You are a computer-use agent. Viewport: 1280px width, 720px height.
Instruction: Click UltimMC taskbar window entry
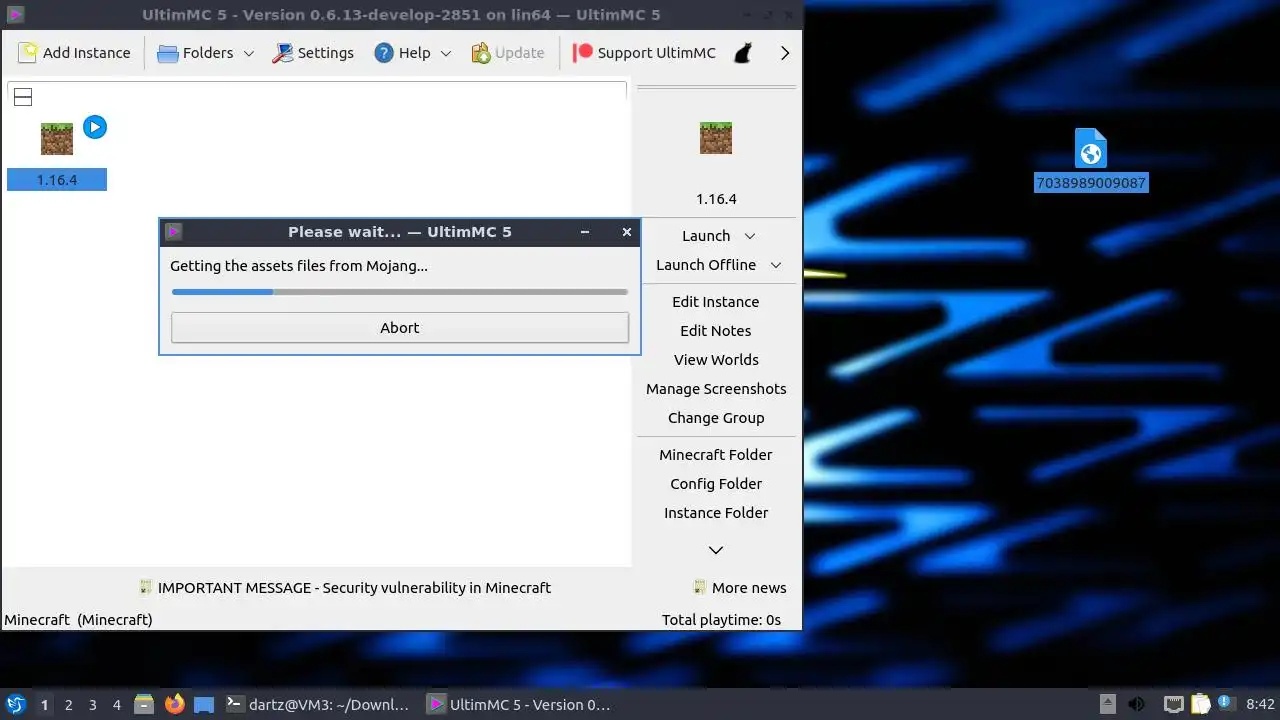518,705
